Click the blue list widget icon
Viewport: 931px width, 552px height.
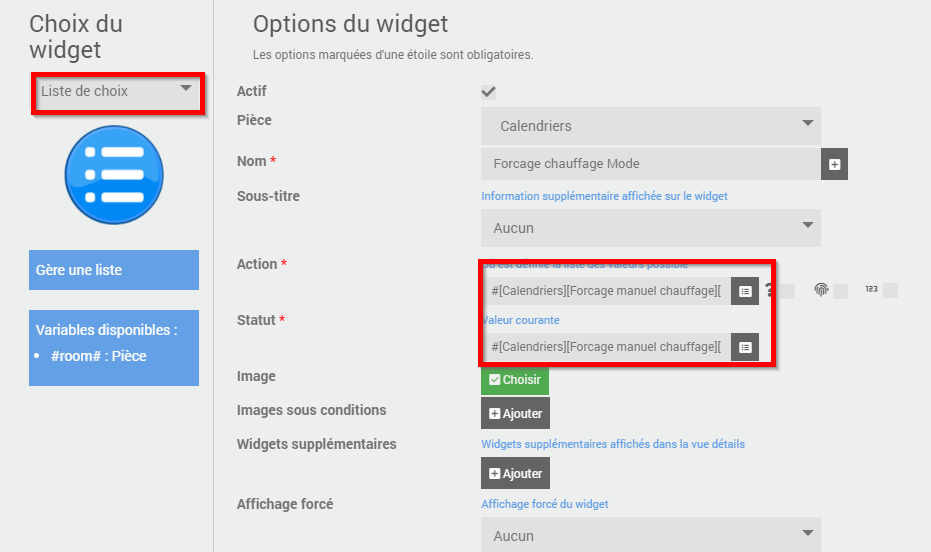point(114,175)
